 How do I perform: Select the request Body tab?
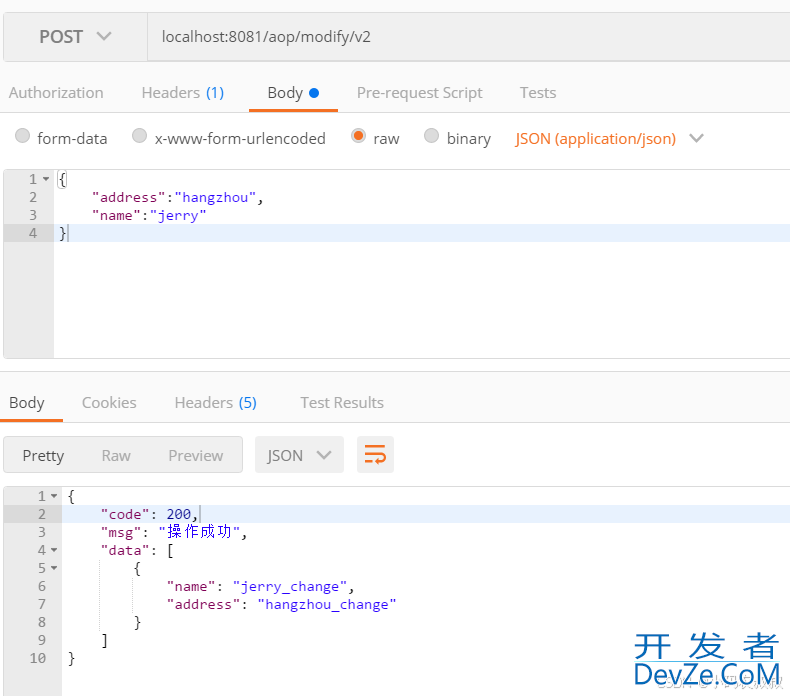(x=293, y=93)
